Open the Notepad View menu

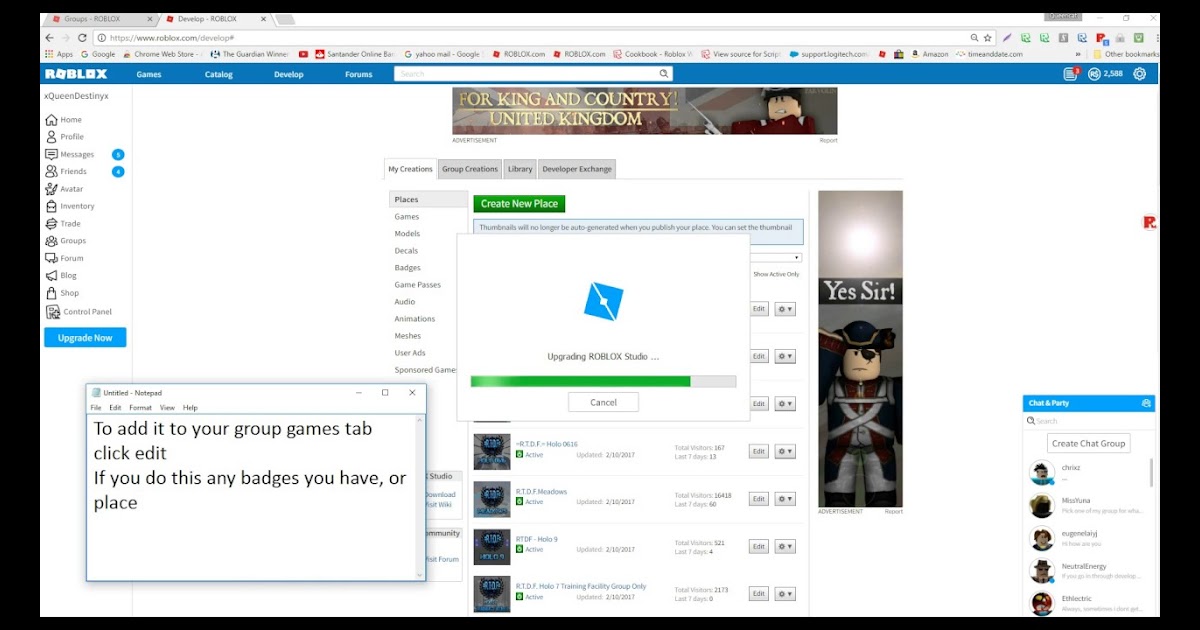(x=167, y=408)
